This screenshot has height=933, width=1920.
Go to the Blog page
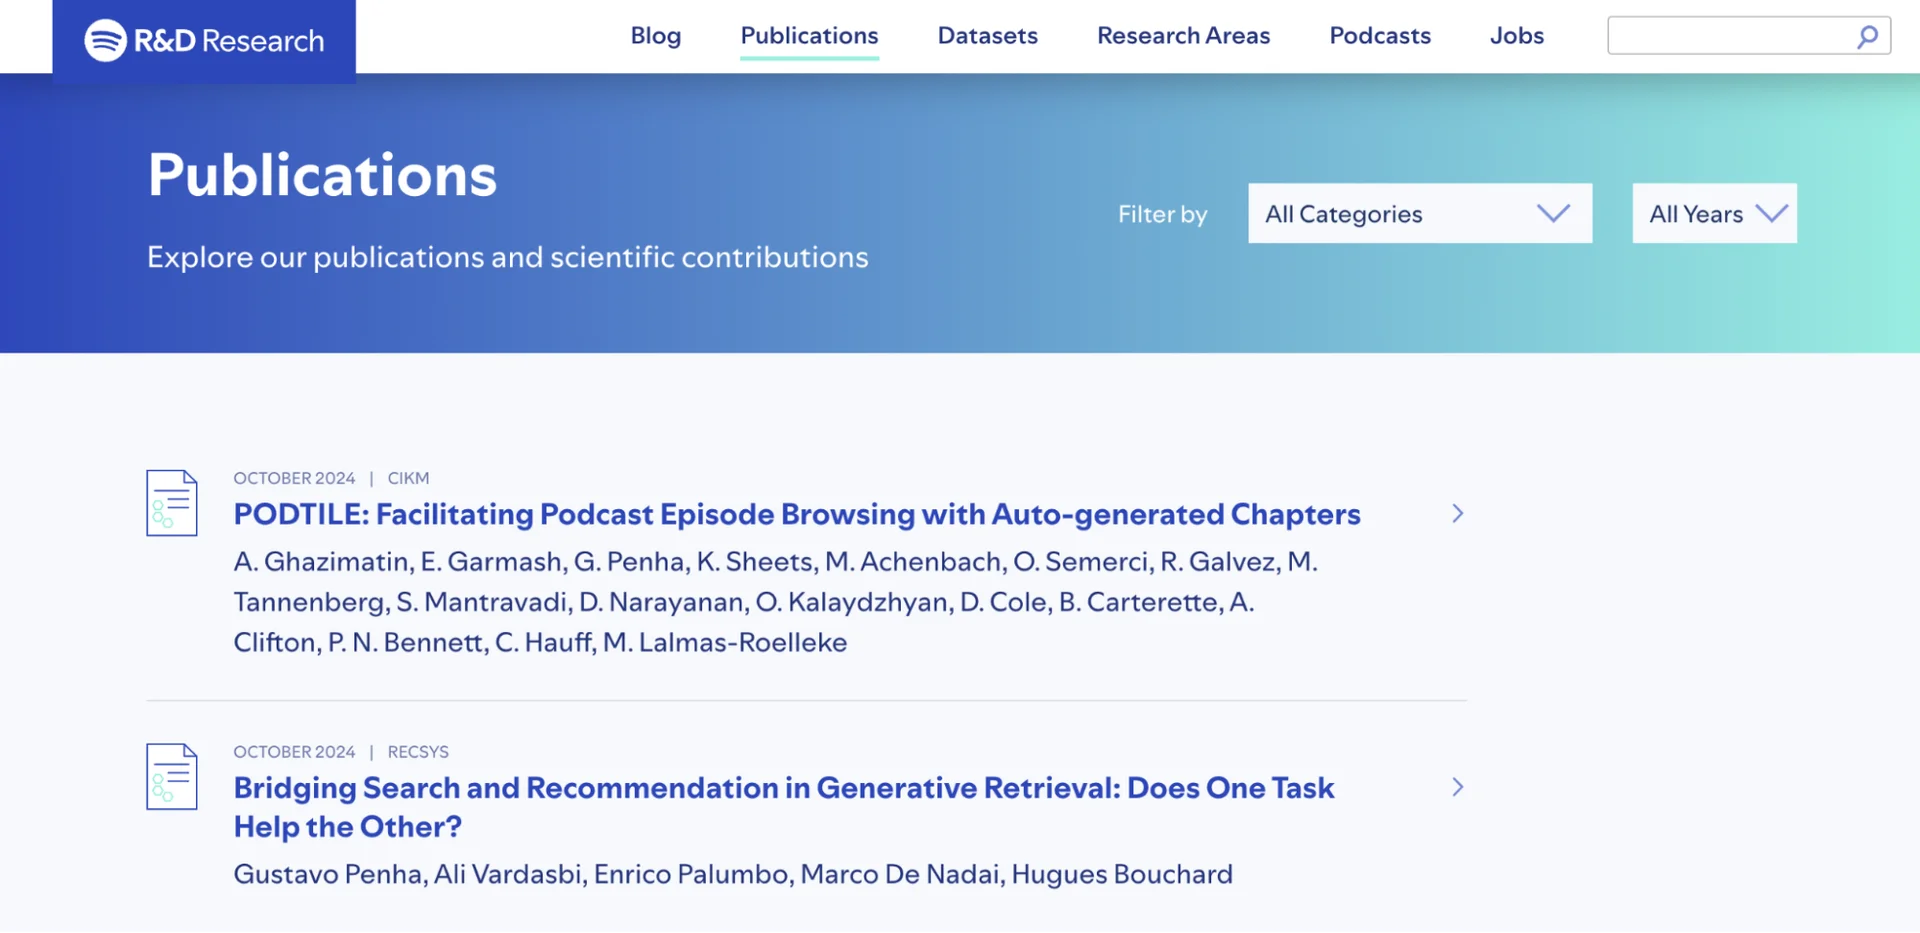tap(656, 36)
